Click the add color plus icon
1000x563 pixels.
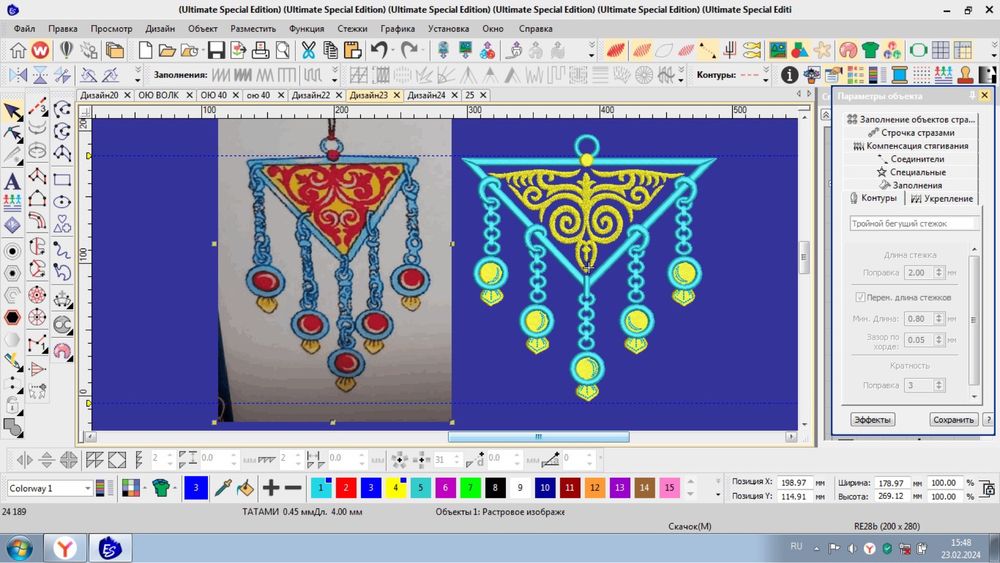coord(270,488)
